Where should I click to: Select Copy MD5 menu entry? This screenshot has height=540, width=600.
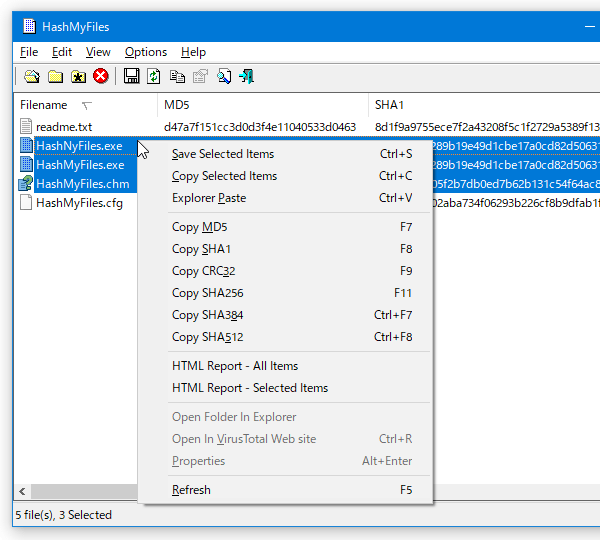click(x=285, y=227)
